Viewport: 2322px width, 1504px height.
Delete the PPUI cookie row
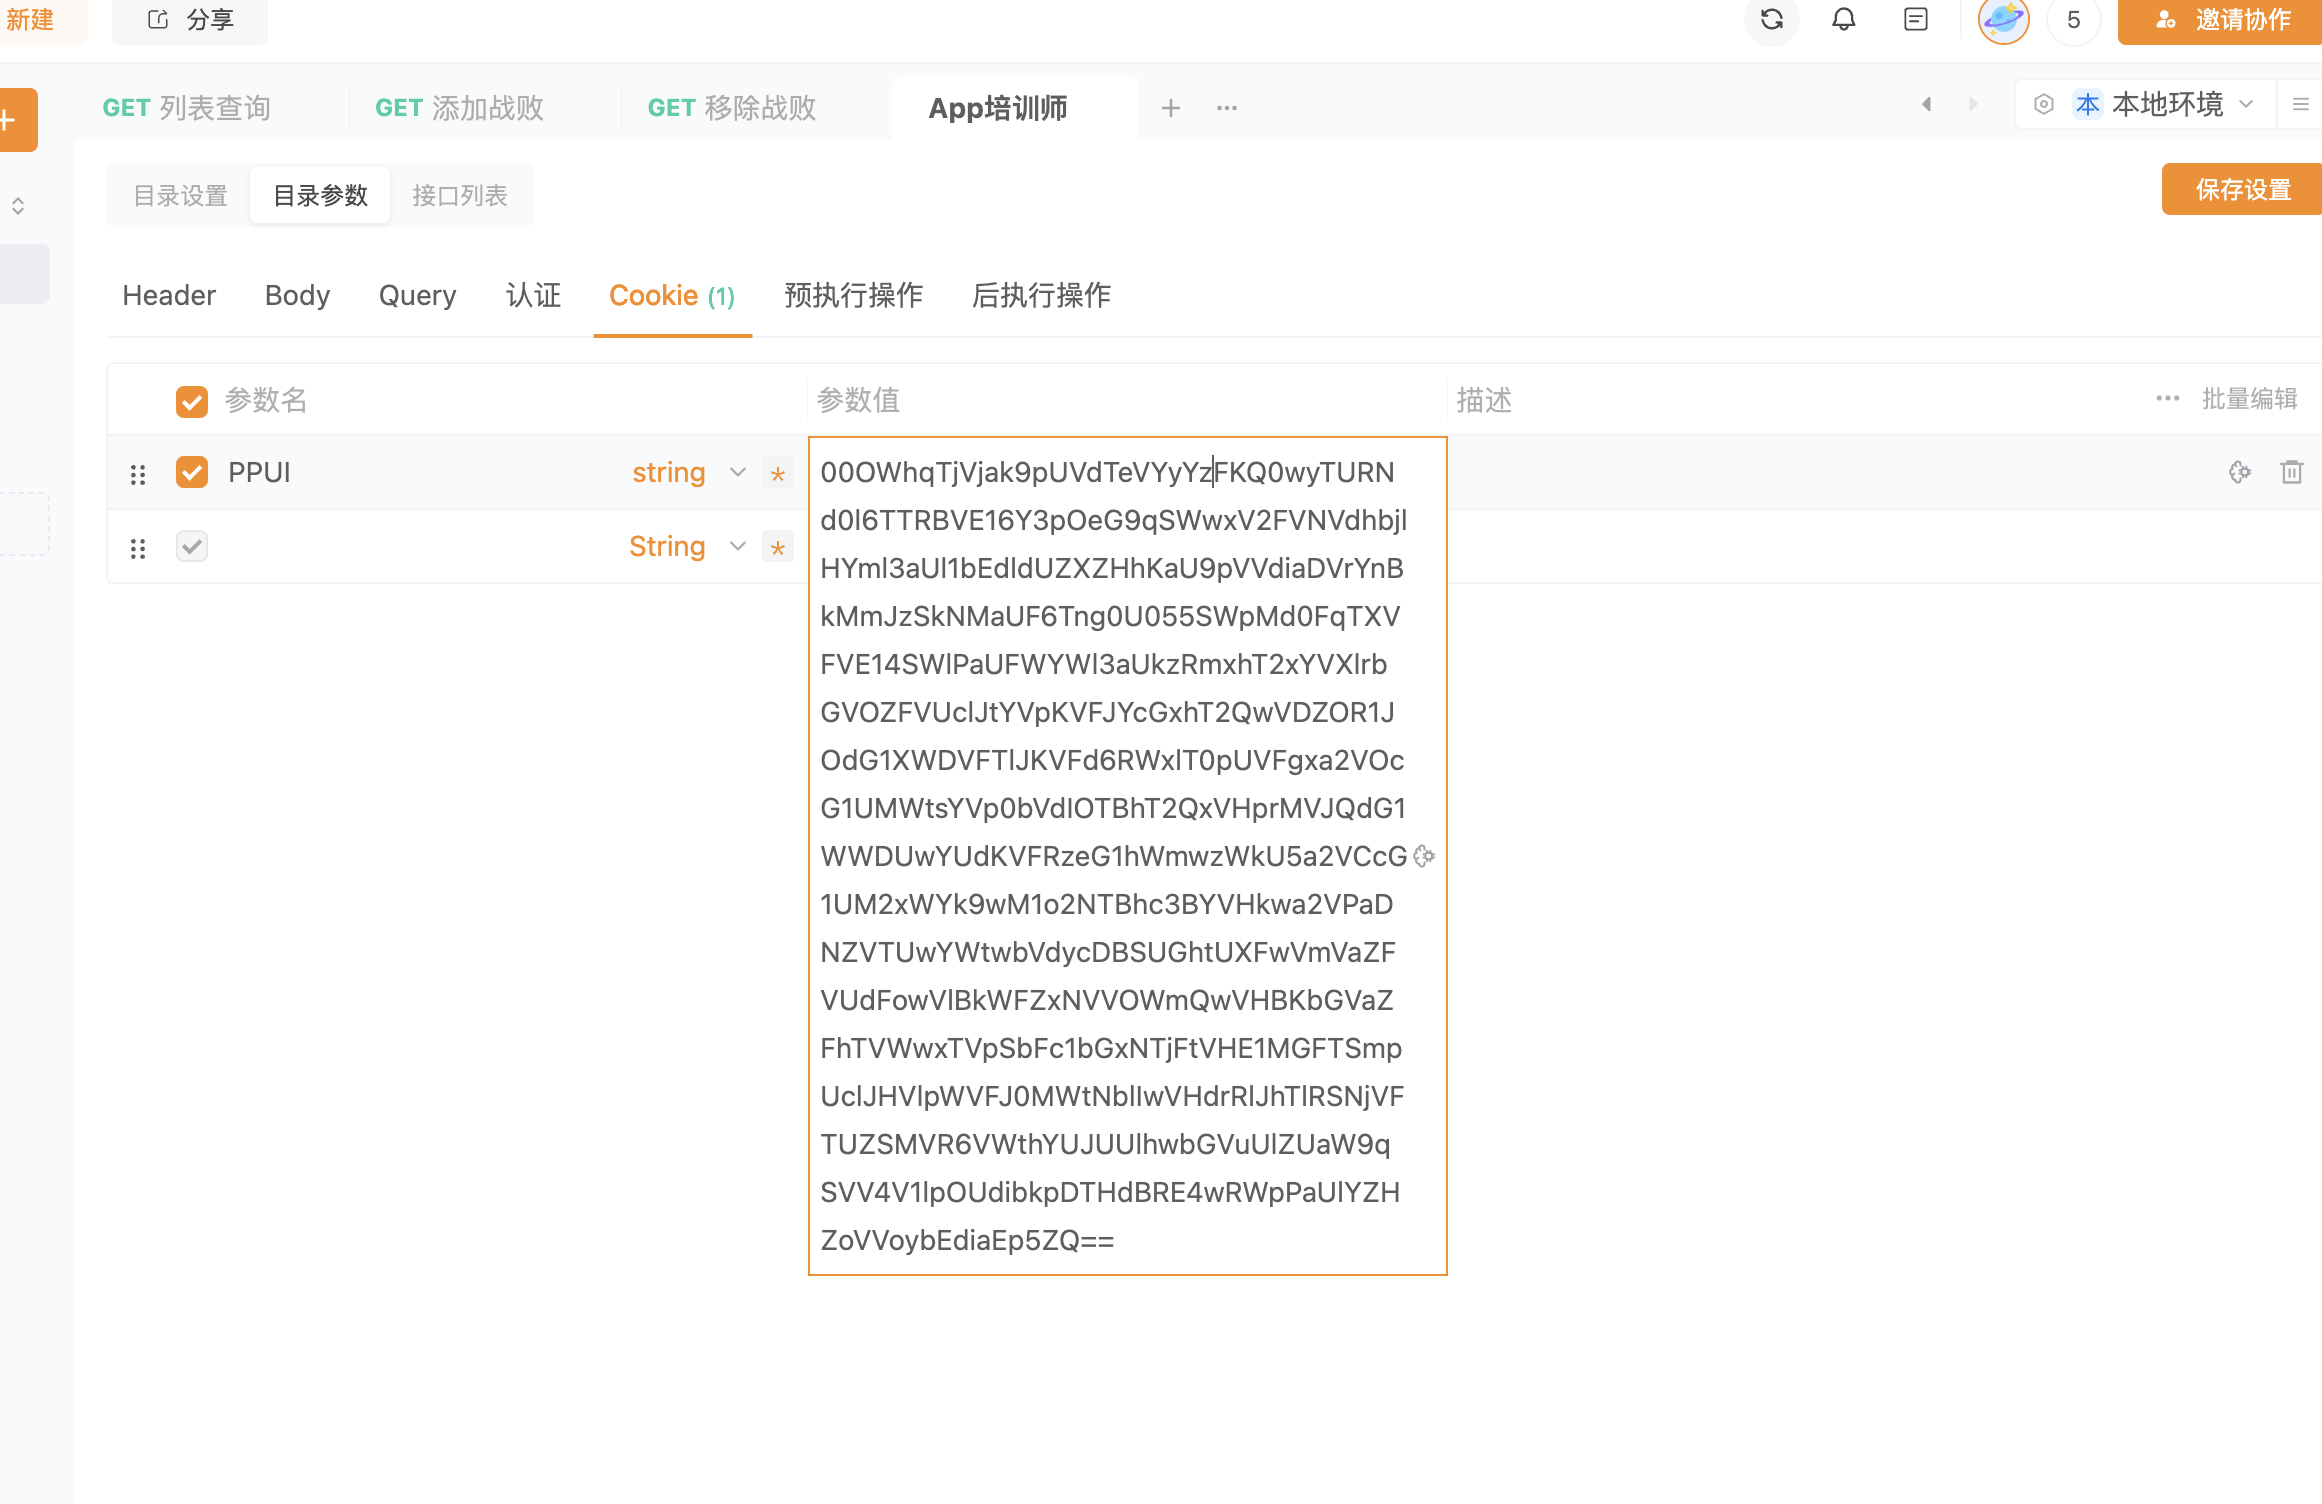point(2291,472)
